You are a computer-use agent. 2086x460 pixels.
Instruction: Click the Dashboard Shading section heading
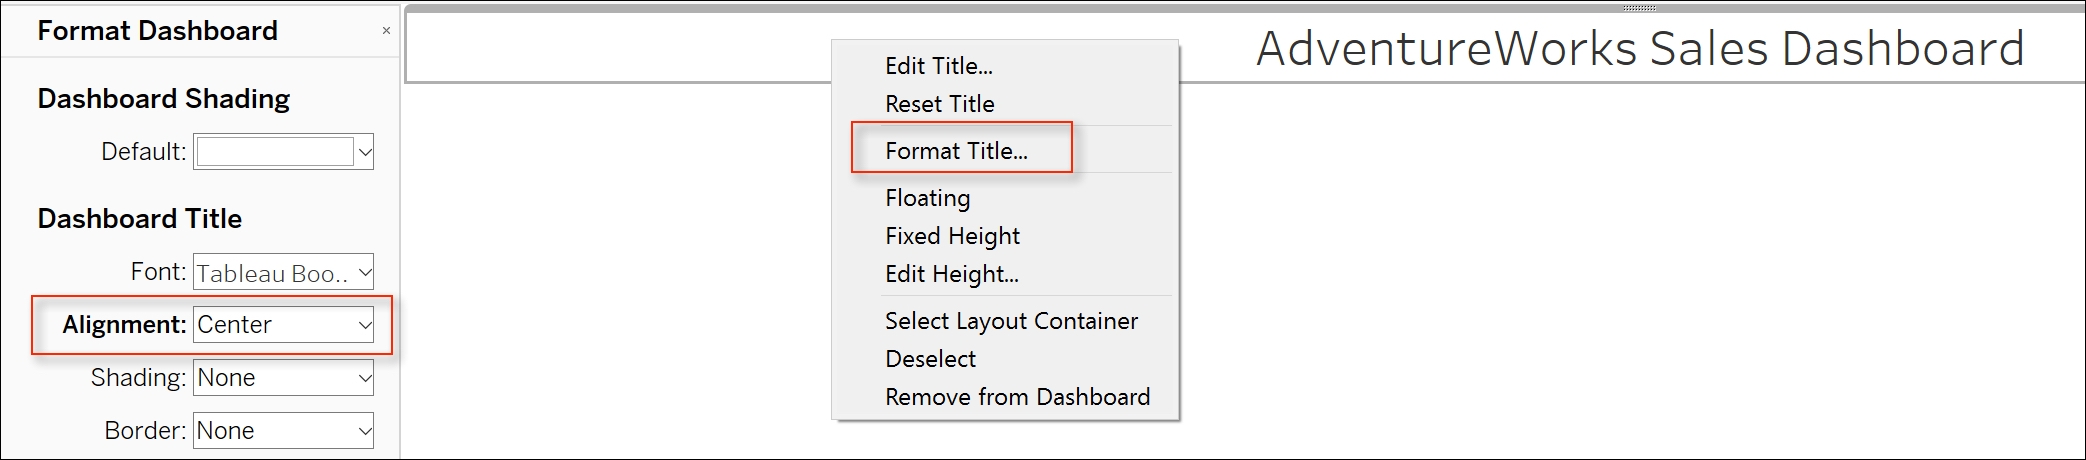click(x=163, y=99)
